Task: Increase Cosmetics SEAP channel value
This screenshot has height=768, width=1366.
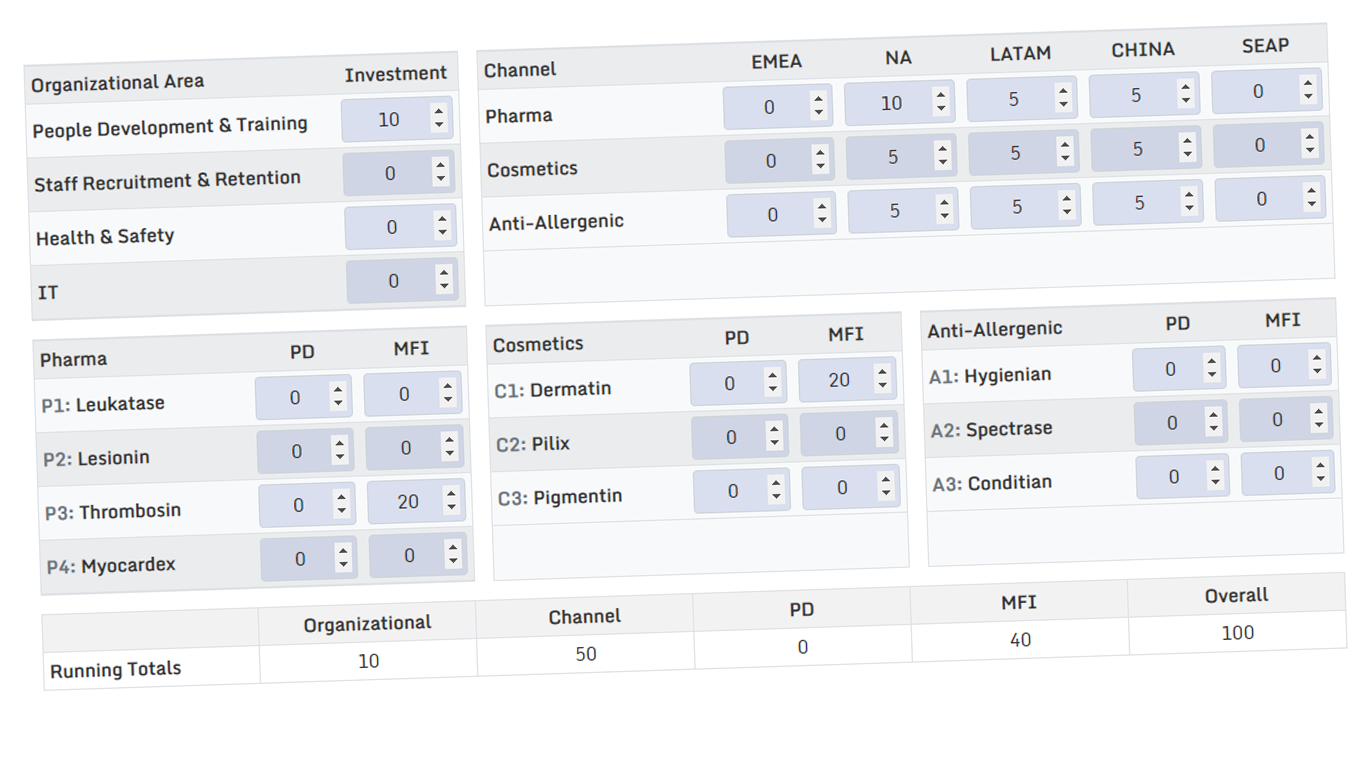Action: pos(1309,138)
